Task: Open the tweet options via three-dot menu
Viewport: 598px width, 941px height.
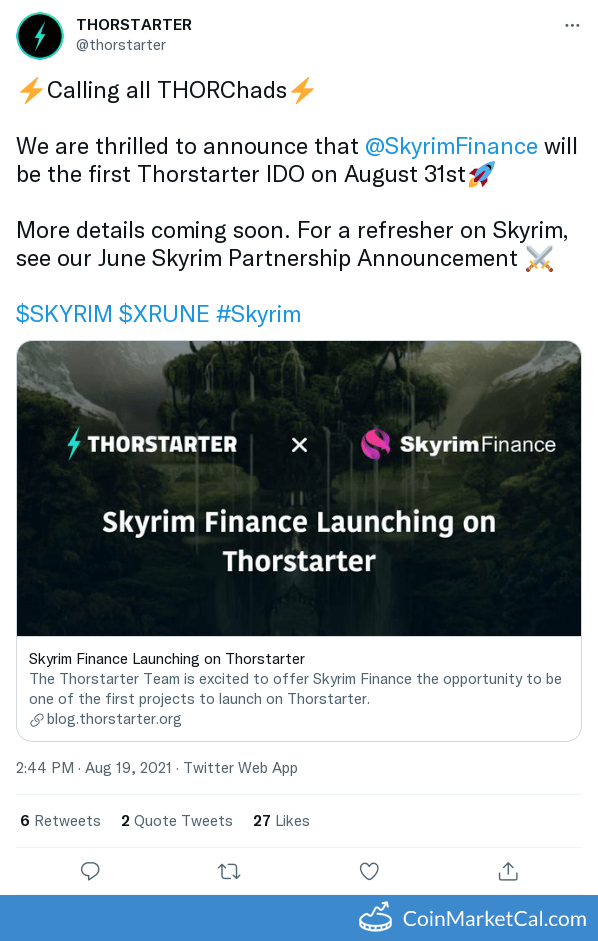Action: [x=572, y=25]
